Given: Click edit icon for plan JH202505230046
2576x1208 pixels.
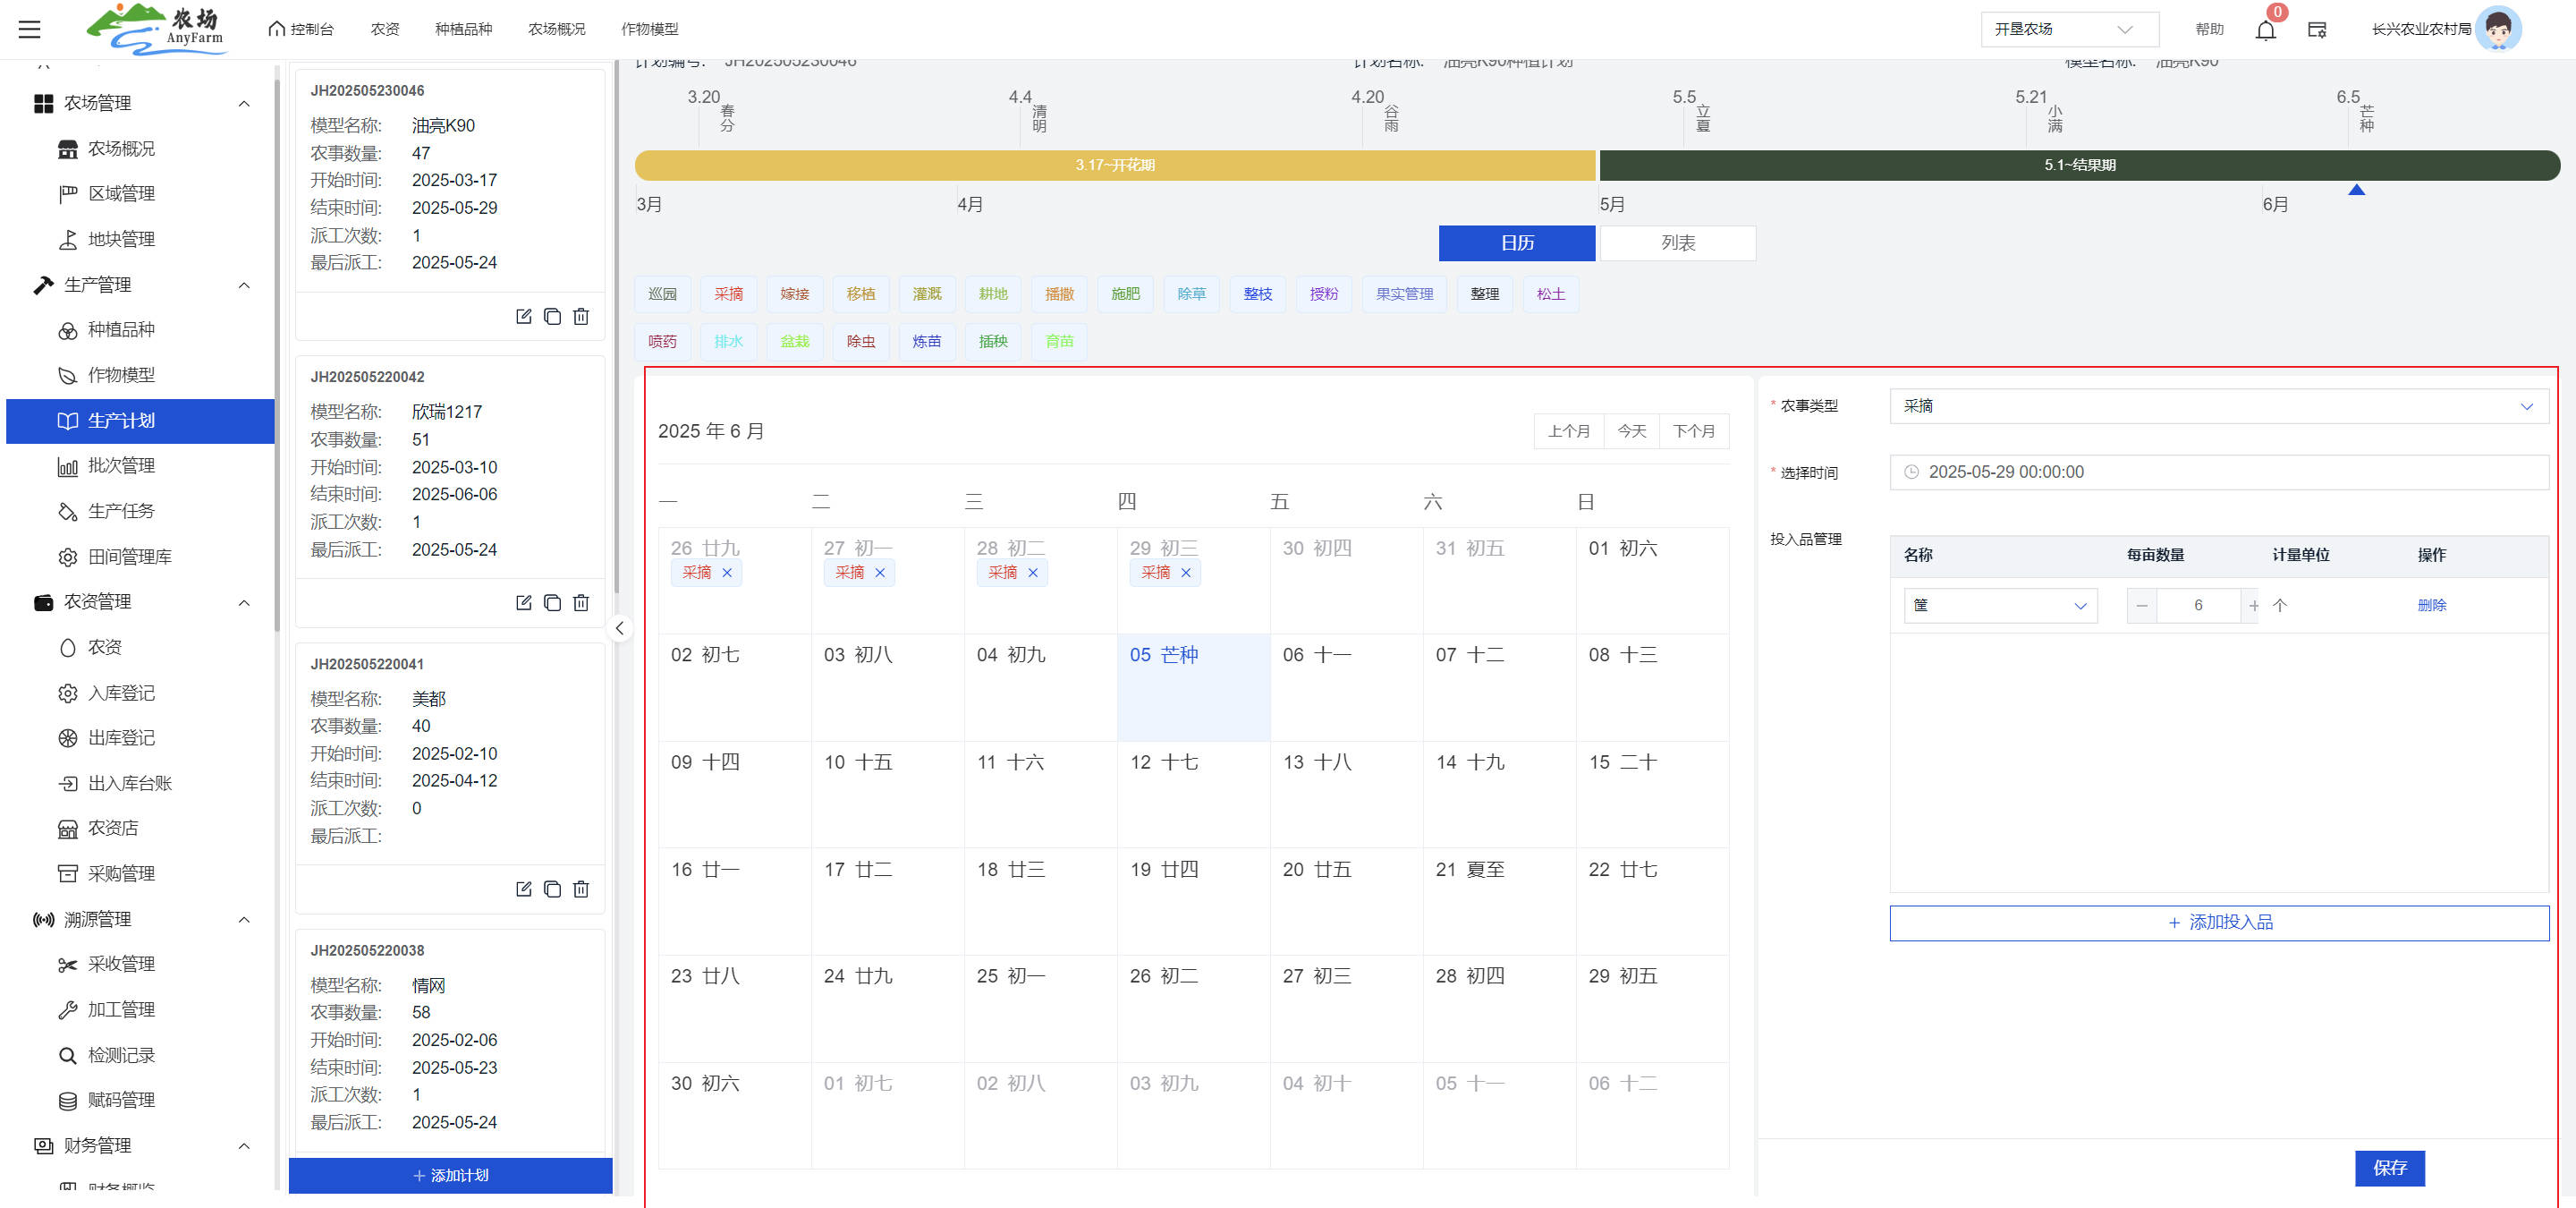Looking at the screenshot, I should click(x=523, y=316).
